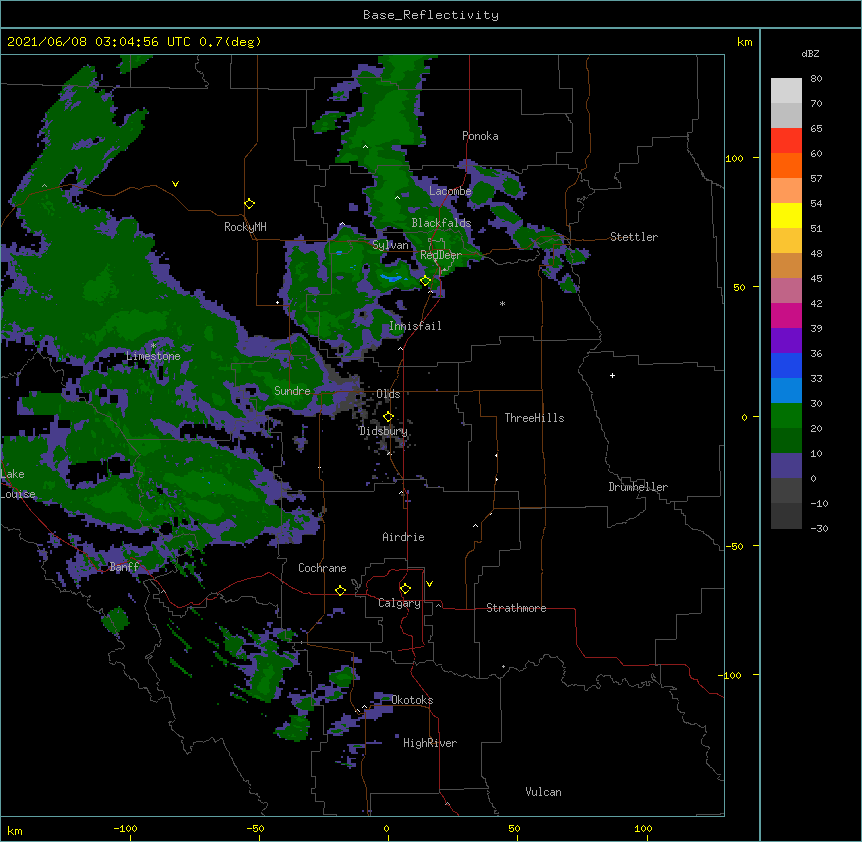Click the Limestone label
The width and height of the screenshot is (862, 842).
[x=153, y=356]
